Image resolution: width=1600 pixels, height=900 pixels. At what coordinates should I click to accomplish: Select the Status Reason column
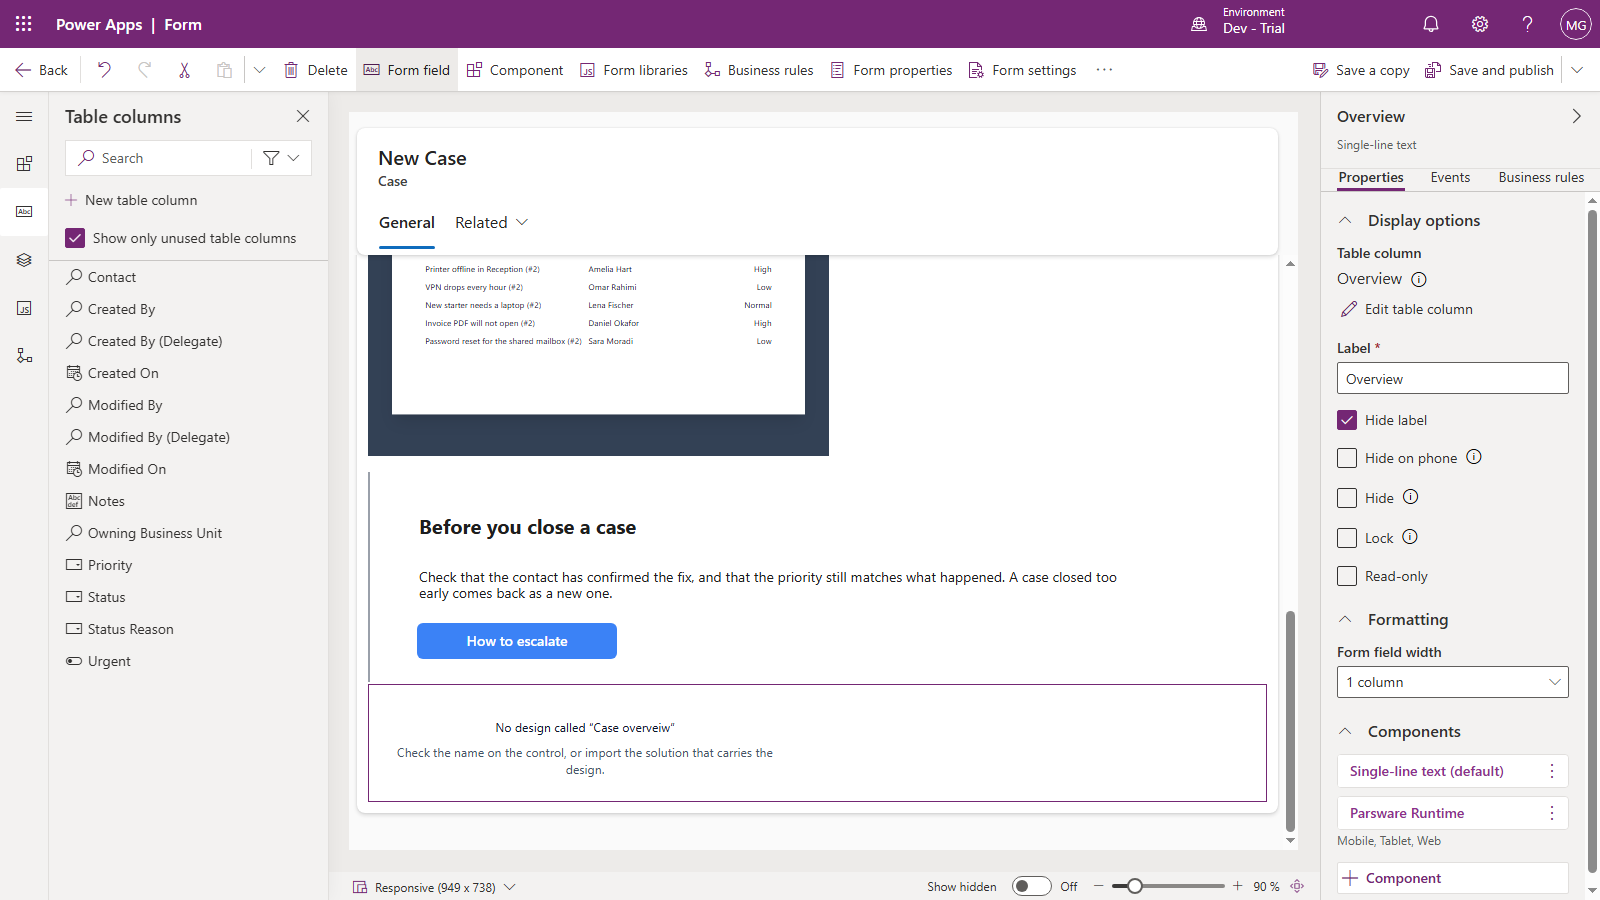point(188,629)
